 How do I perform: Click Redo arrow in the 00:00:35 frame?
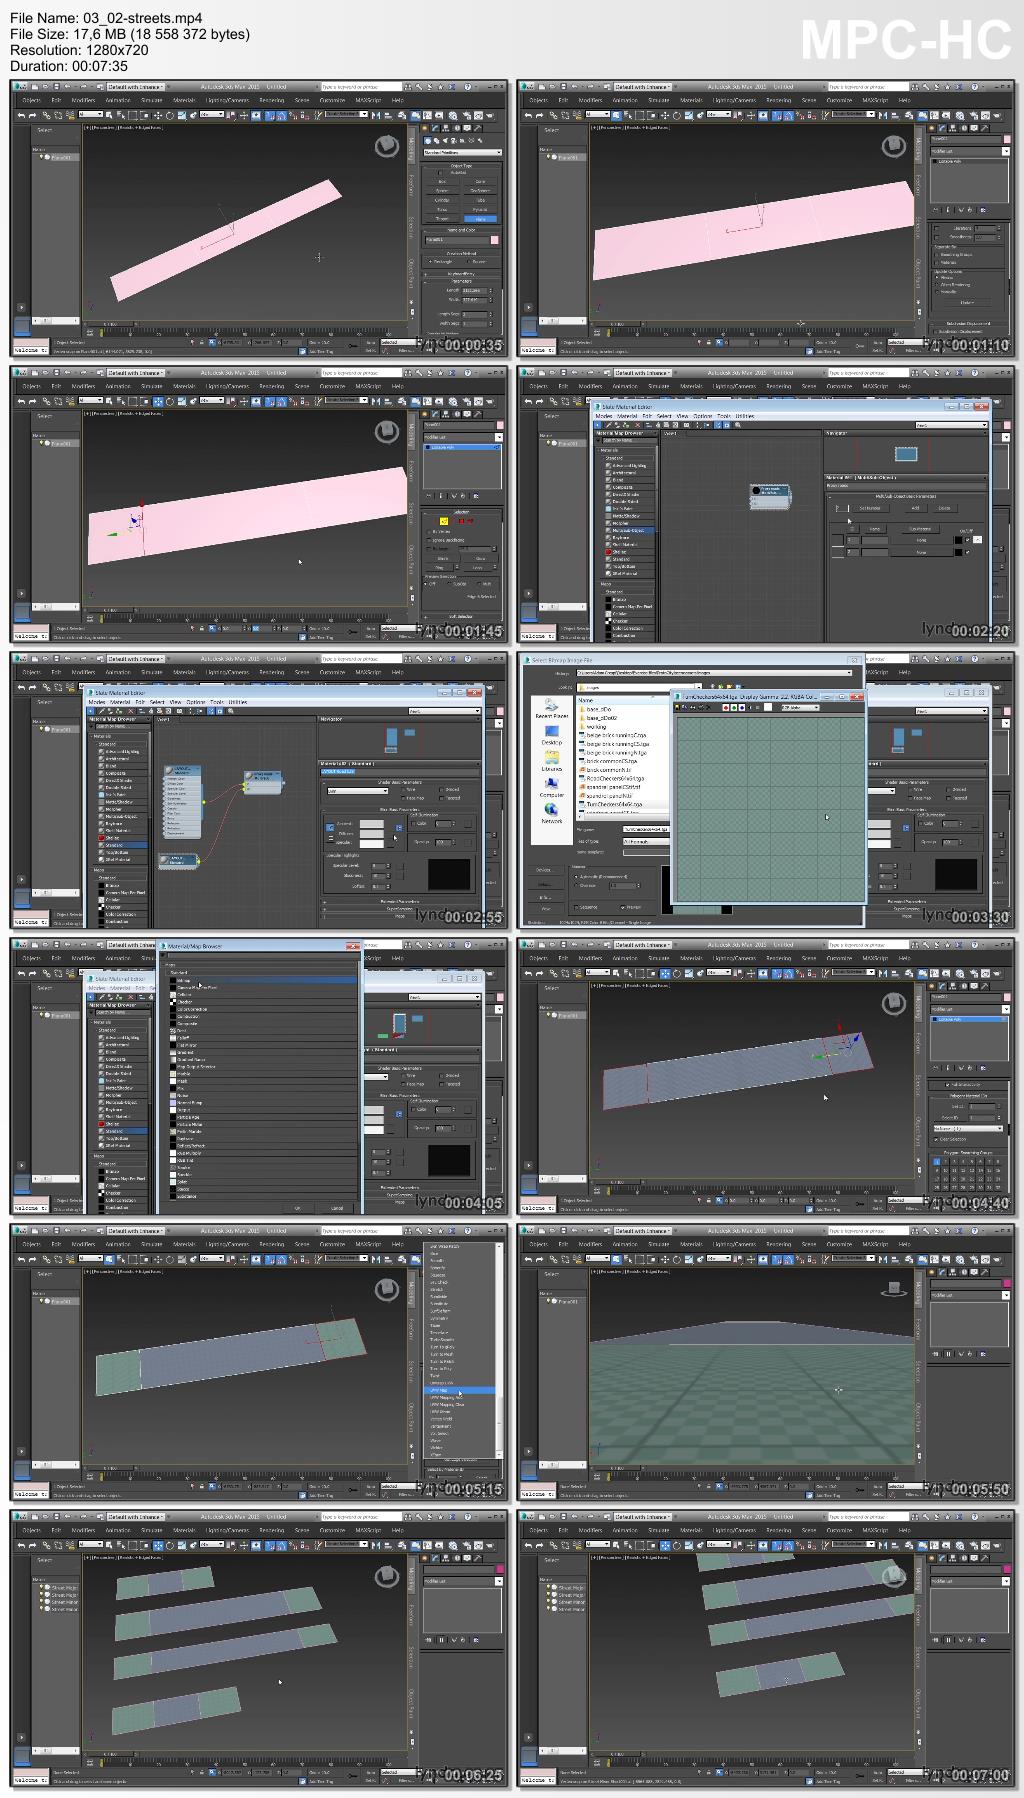point(32,115)
